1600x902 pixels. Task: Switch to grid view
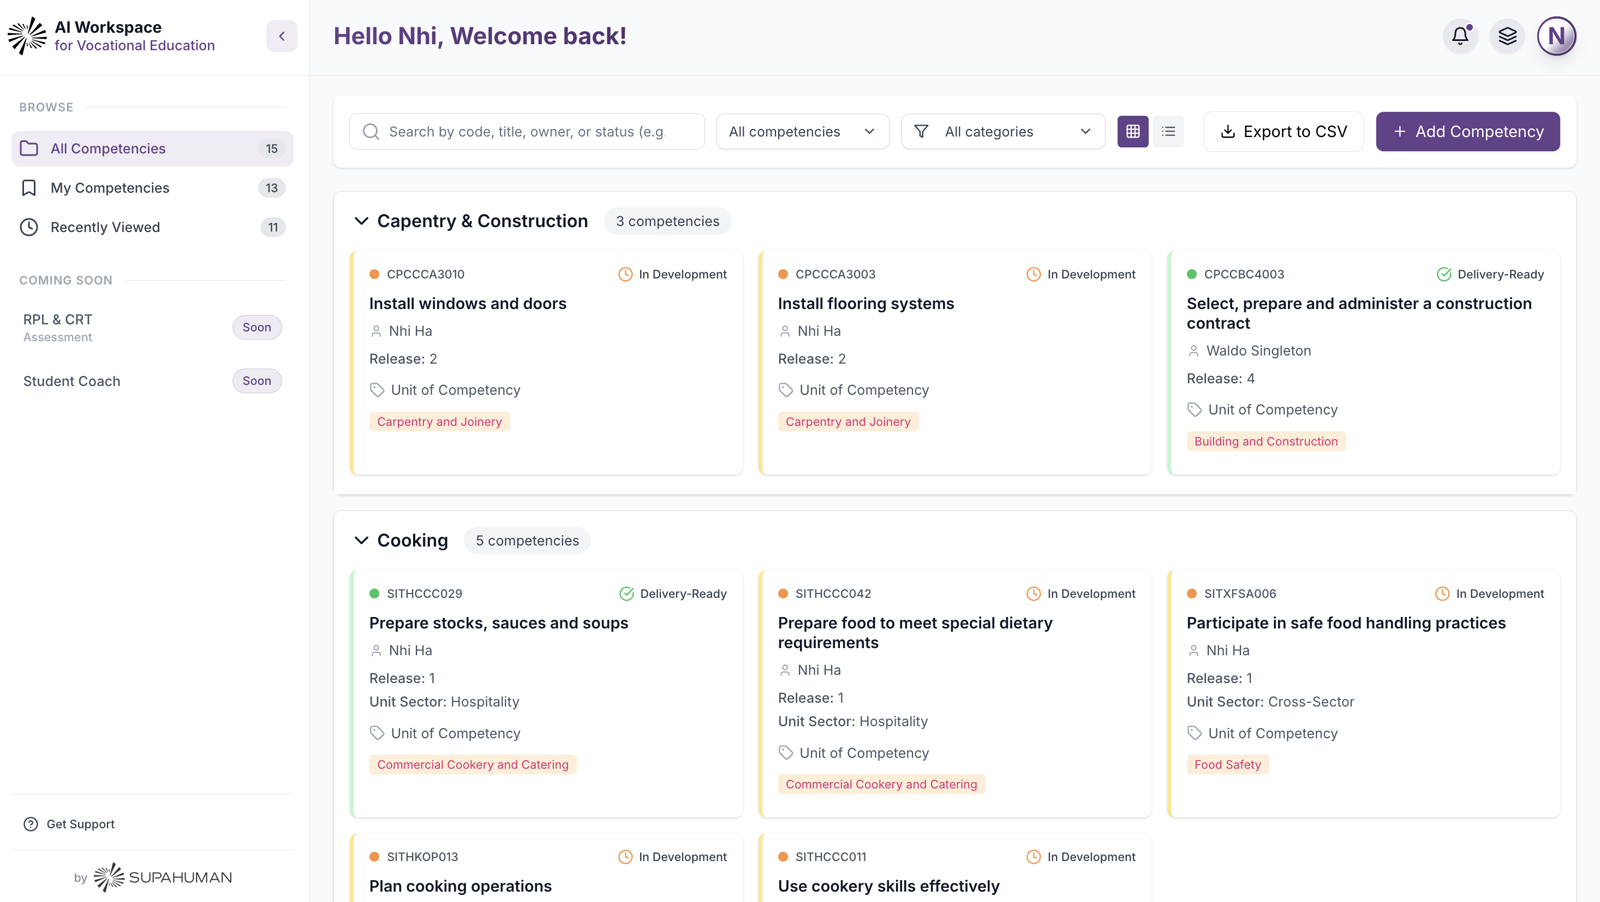[1133, 131]
